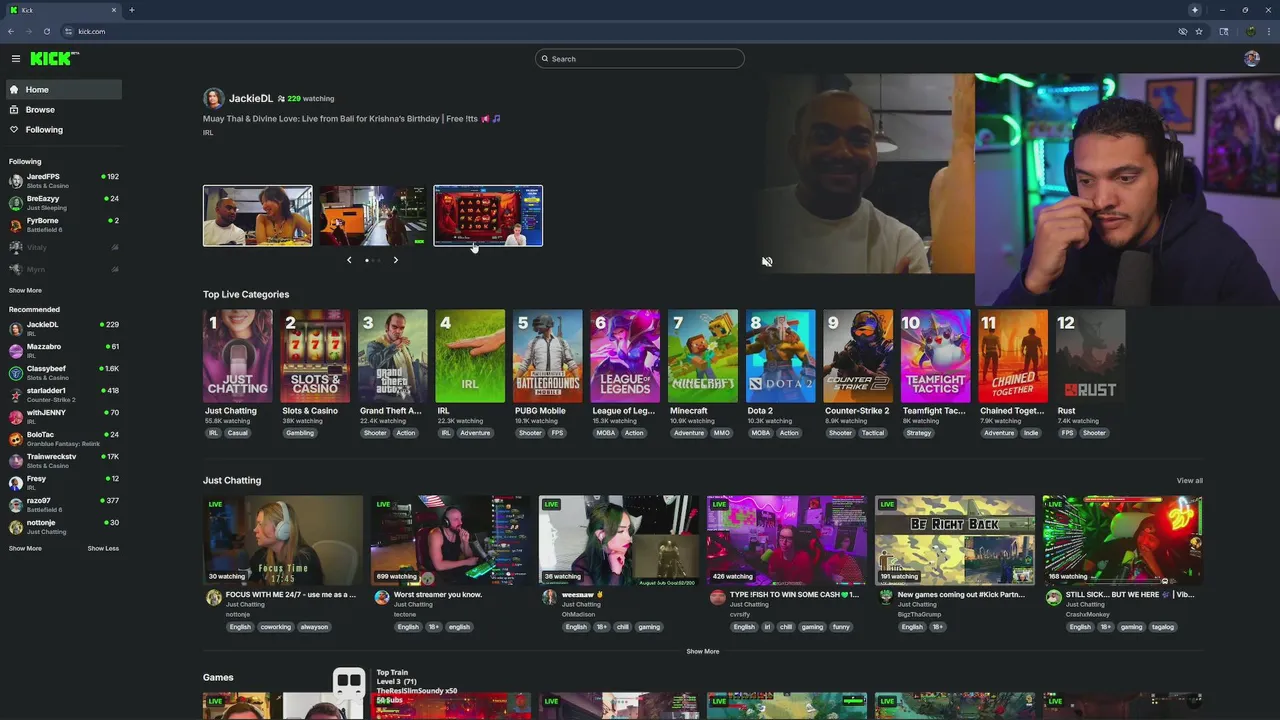Click the nottonje streamer avatar under first Just Chatting card
The height and width of the screenshot is (720, 1280).
tap(213, 597)
